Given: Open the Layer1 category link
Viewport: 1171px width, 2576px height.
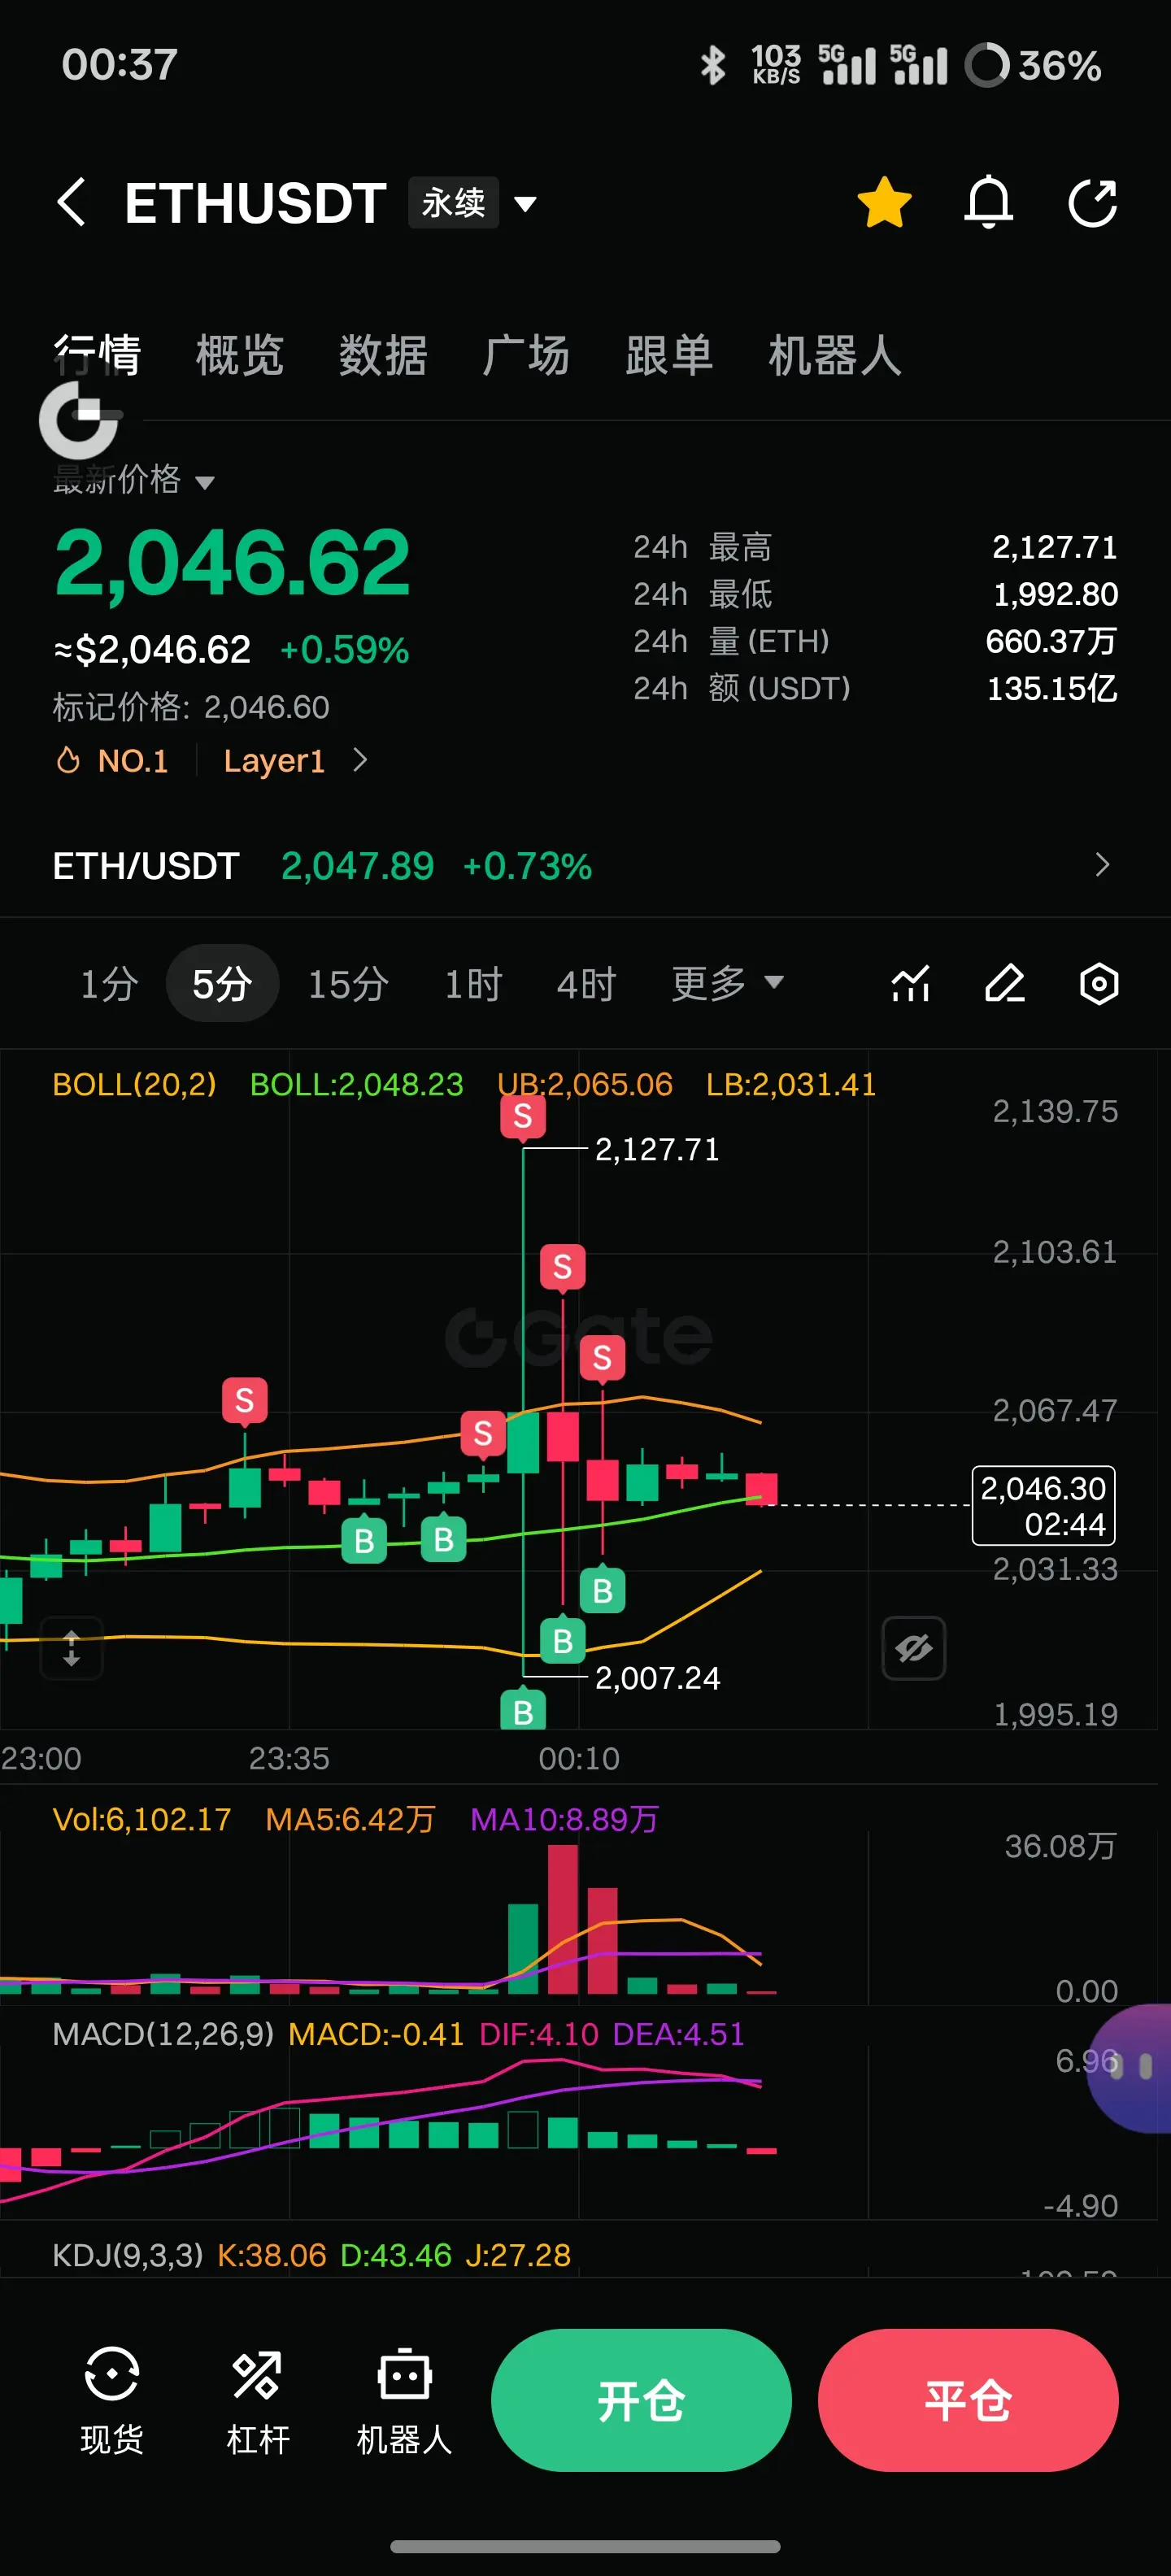Looking at the screenshot, I should (x=274, y=761).
